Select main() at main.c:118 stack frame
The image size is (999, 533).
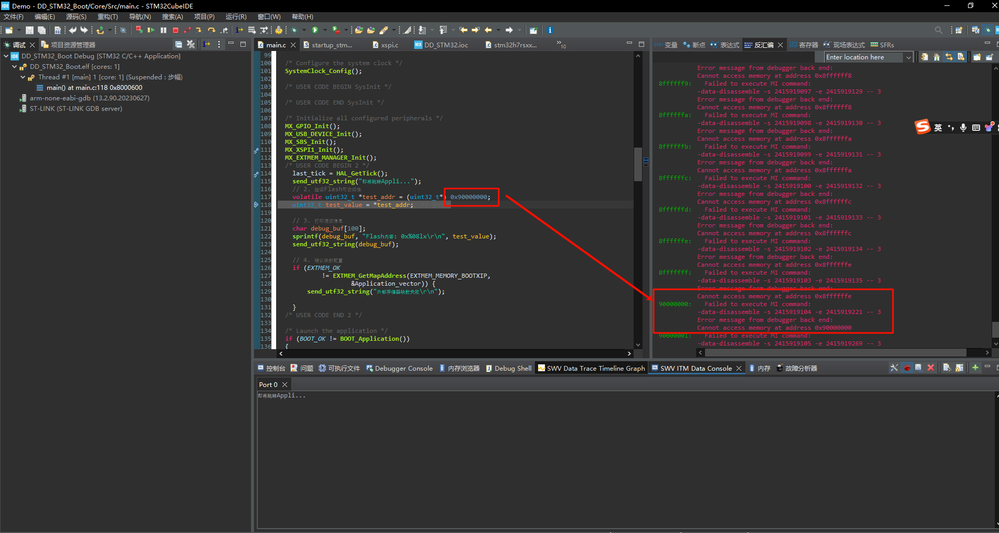[90, 87]
